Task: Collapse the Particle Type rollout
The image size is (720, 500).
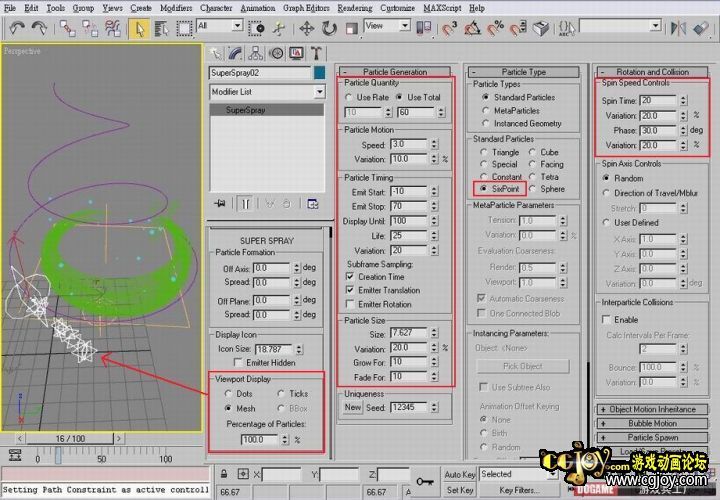Action: (524, 72)
